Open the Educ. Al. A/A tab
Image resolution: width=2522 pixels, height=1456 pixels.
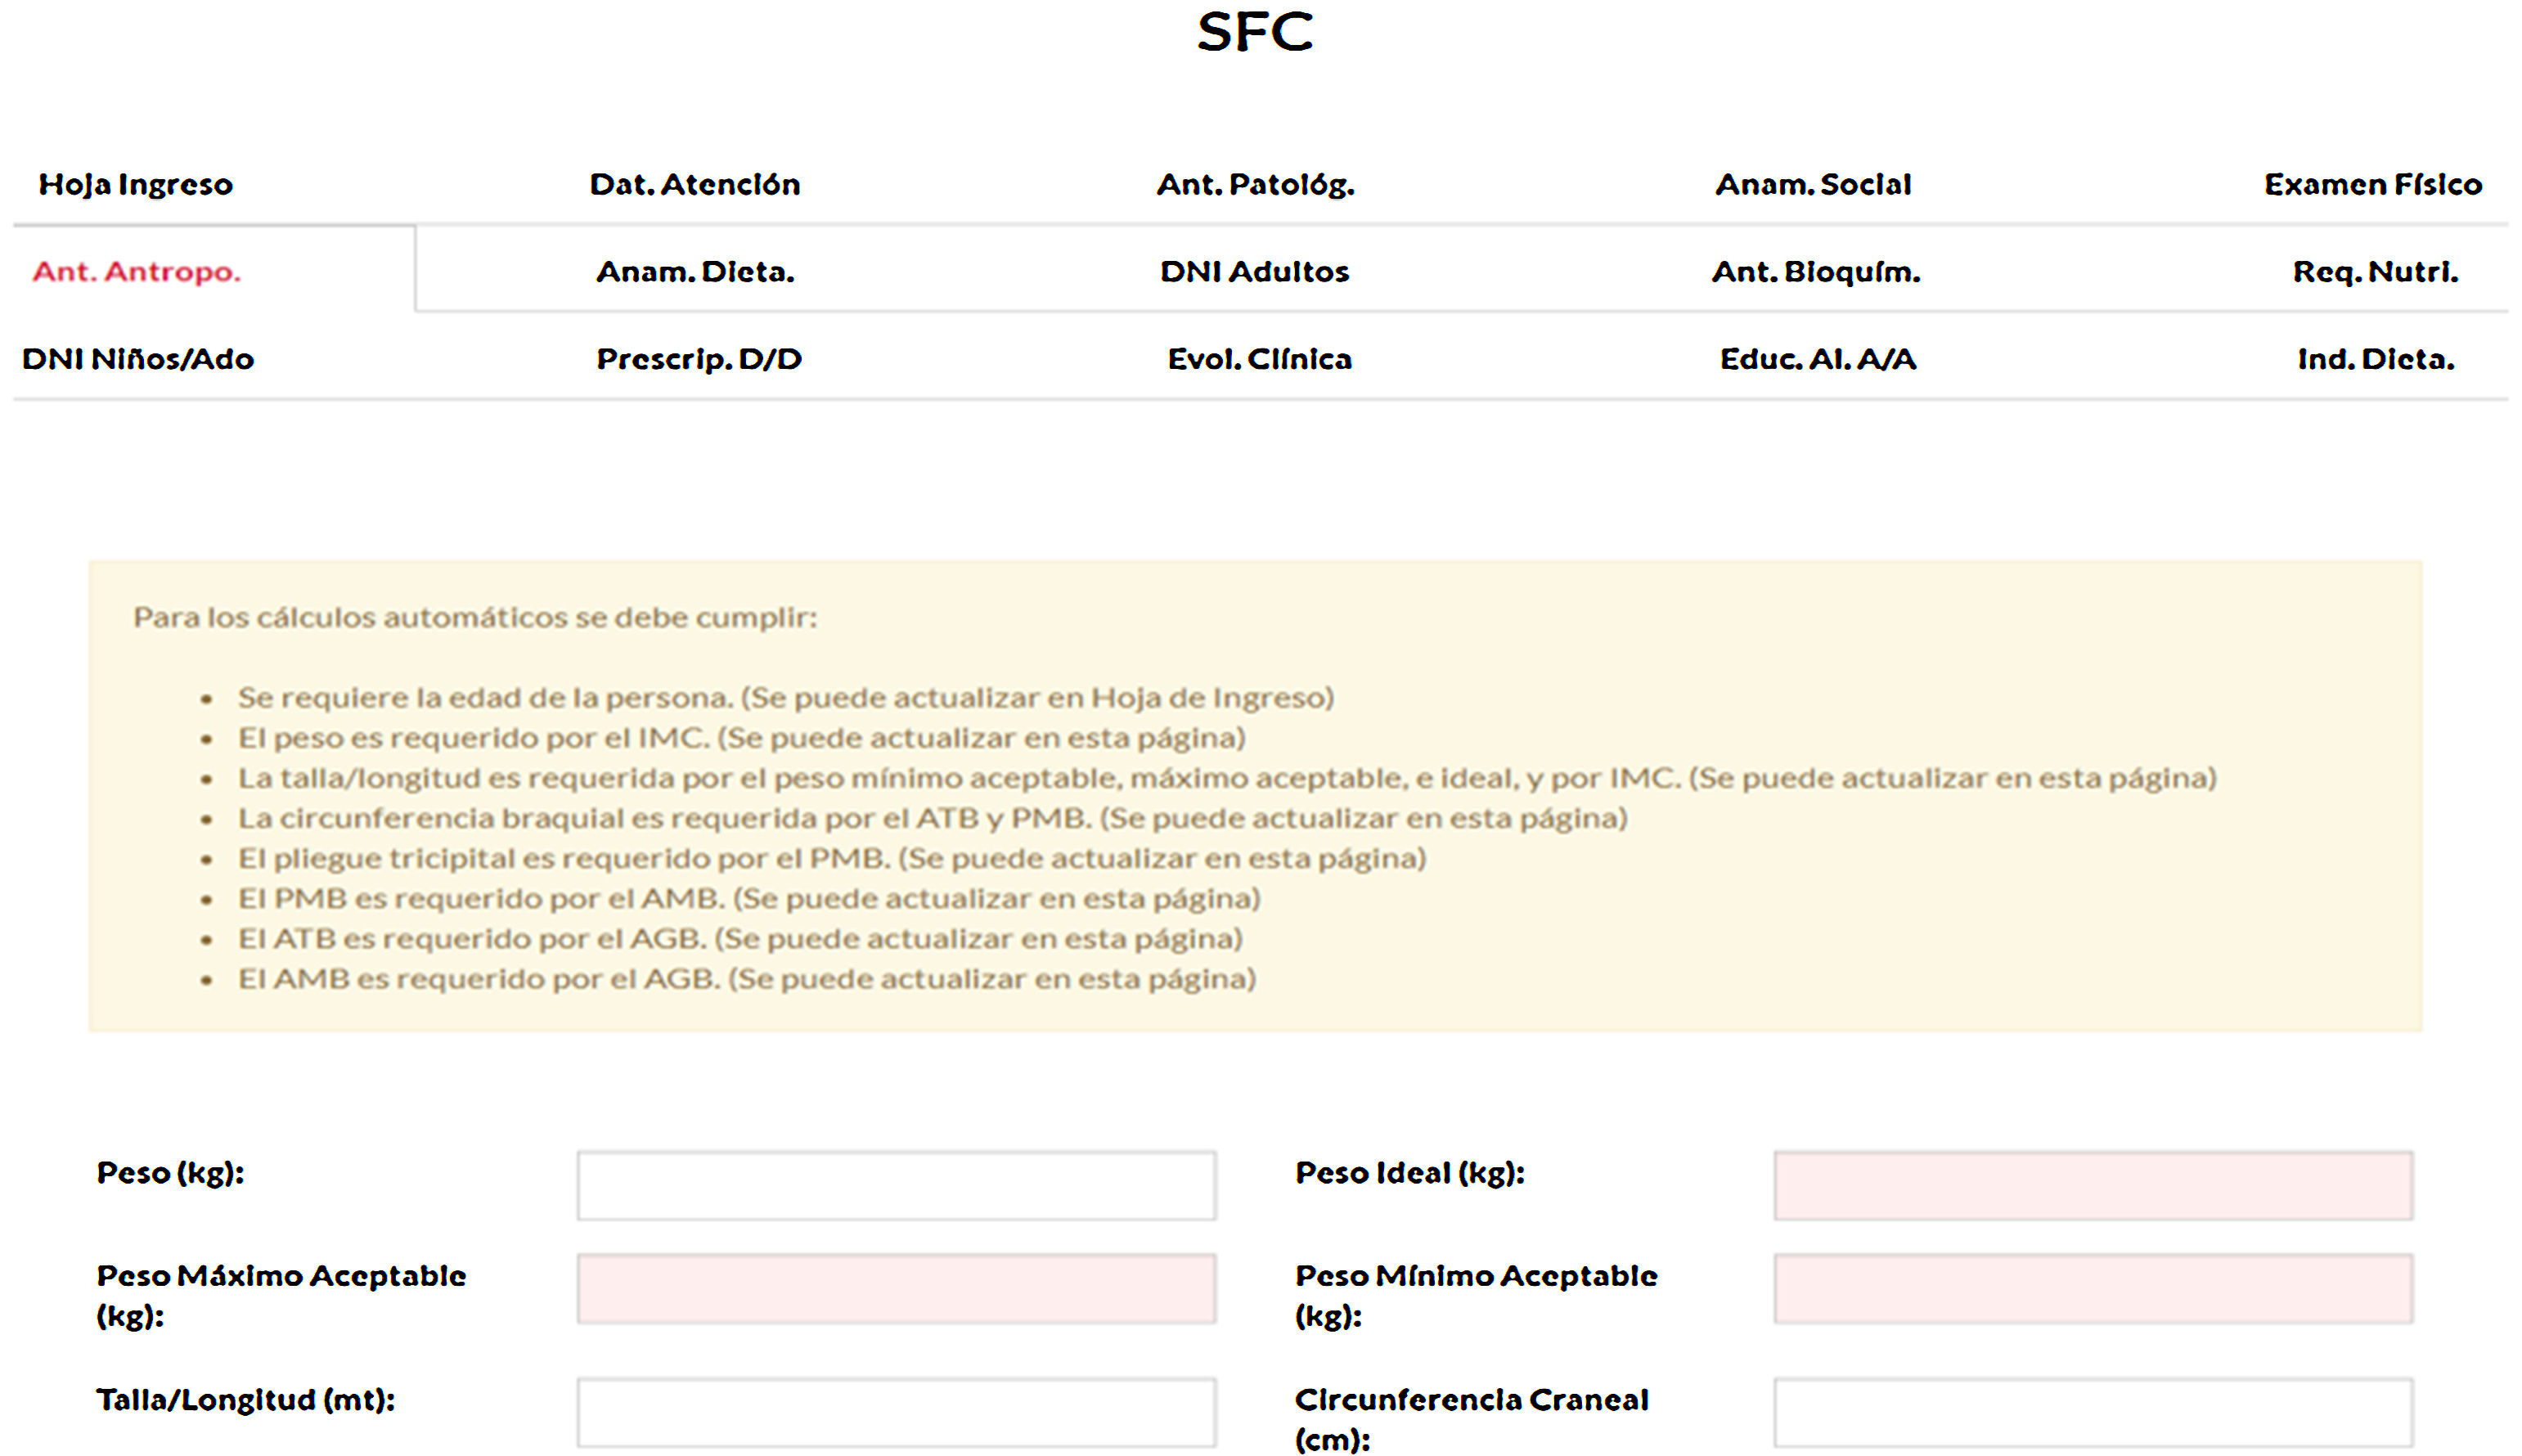tap(1818, 359)
